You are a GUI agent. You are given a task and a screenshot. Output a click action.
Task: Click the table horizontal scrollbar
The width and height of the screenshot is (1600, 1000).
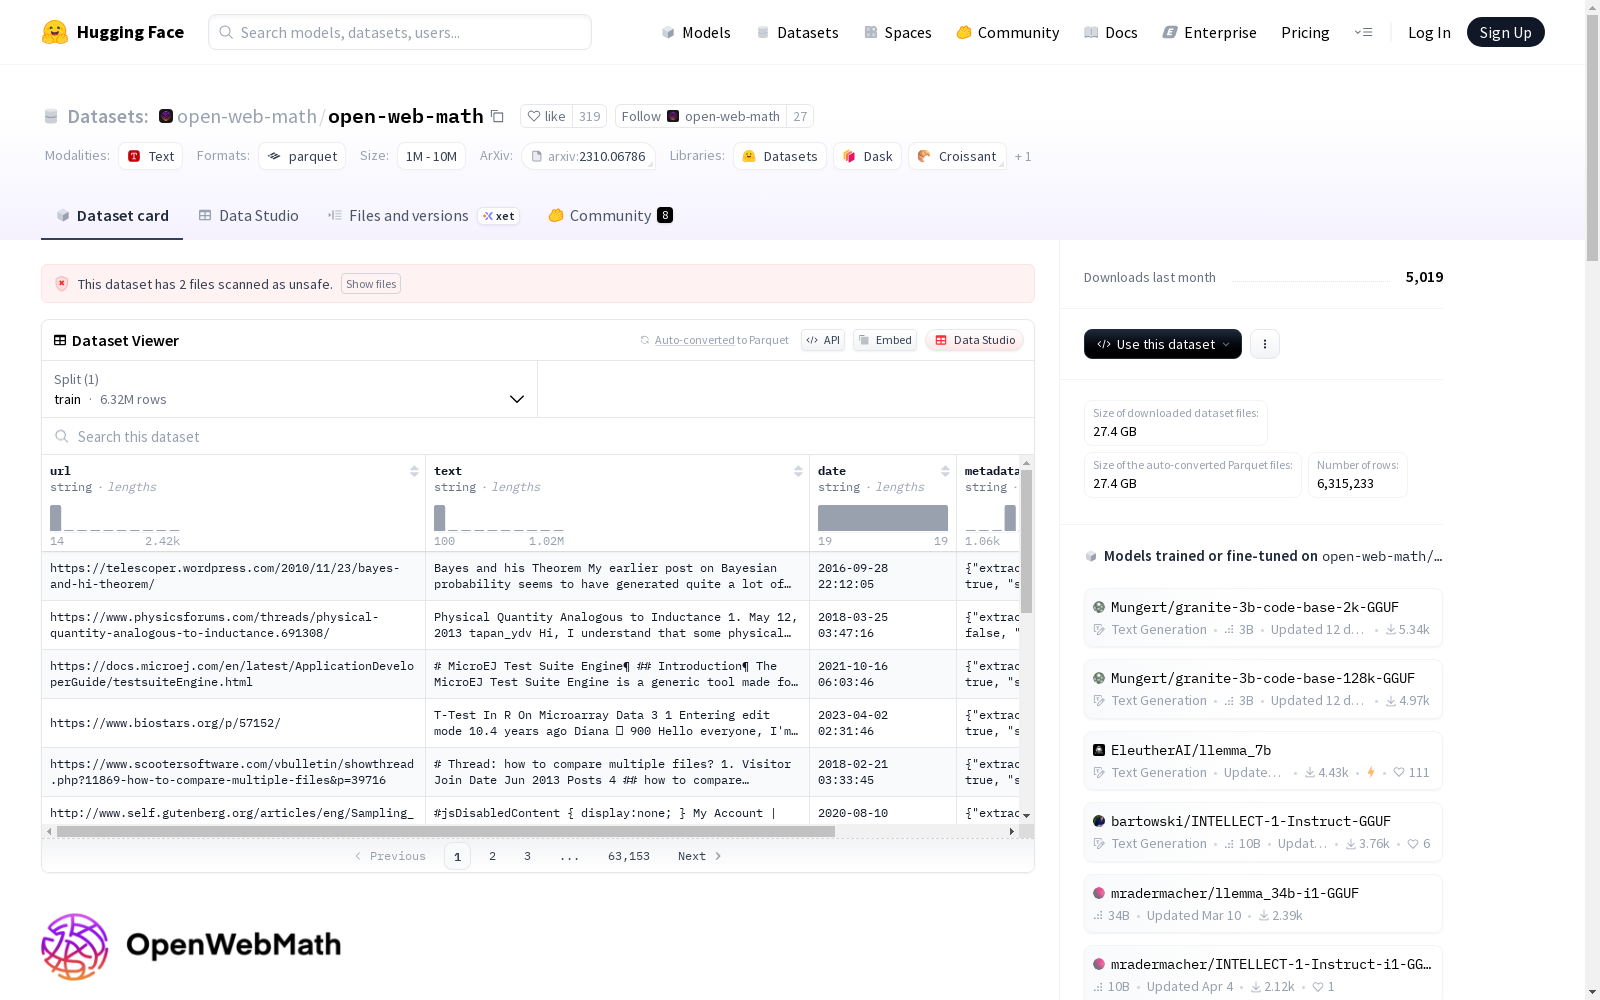click(x=446, y=831)
